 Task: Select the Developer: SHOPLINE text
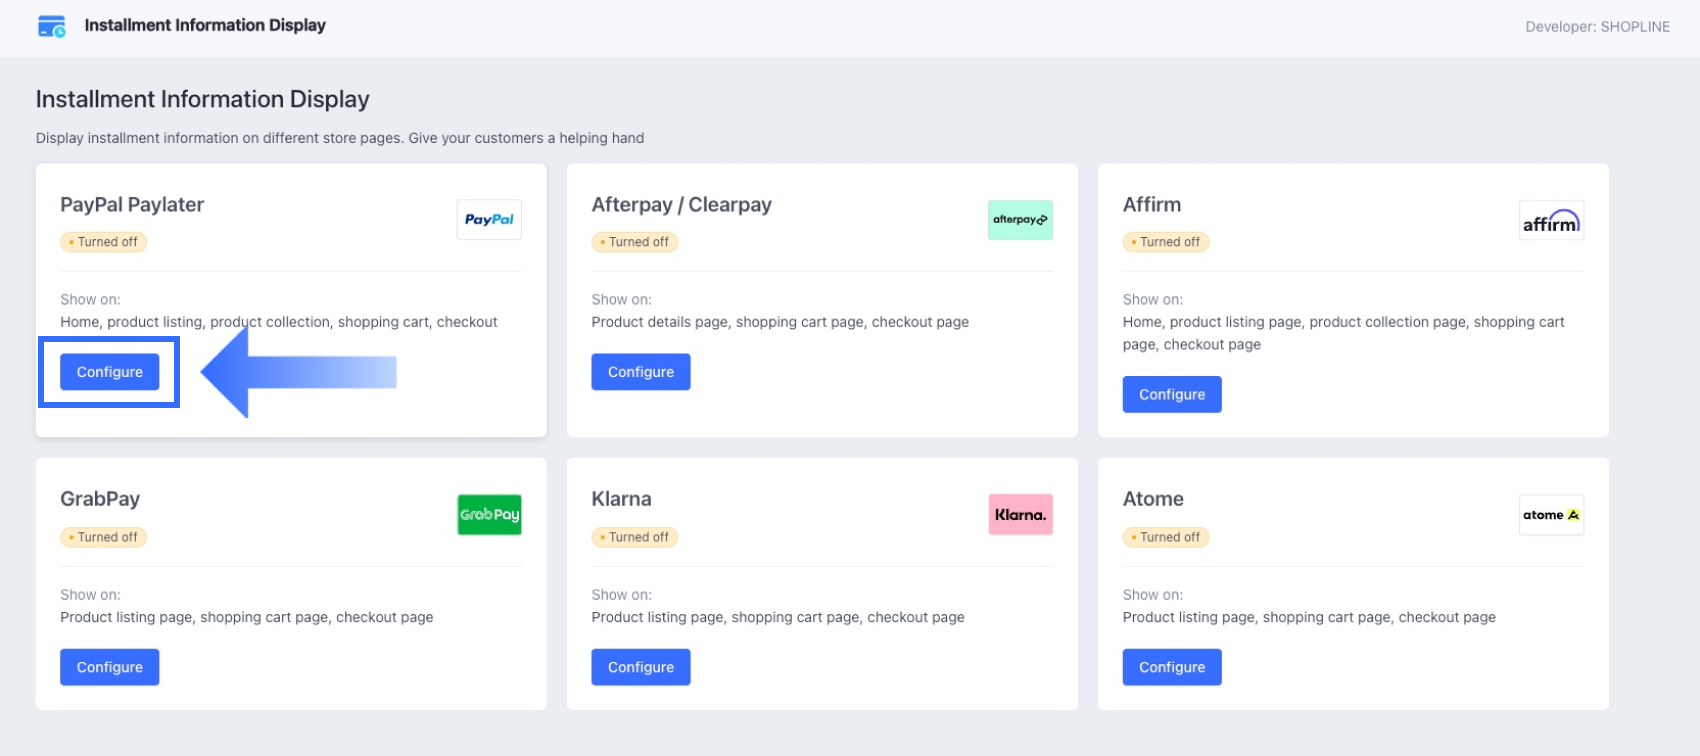click(1597, 27)
